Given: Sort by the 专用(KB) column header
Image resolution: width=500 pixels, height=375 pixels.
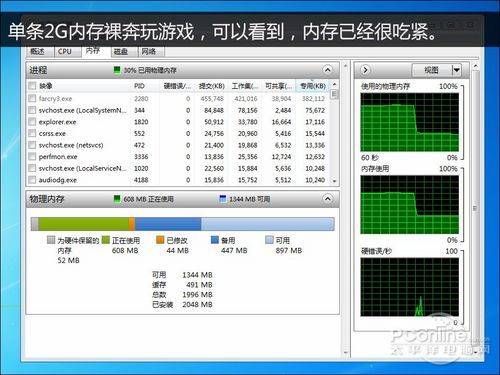Looking at the screenshot, I should click(x=313, y=86).
